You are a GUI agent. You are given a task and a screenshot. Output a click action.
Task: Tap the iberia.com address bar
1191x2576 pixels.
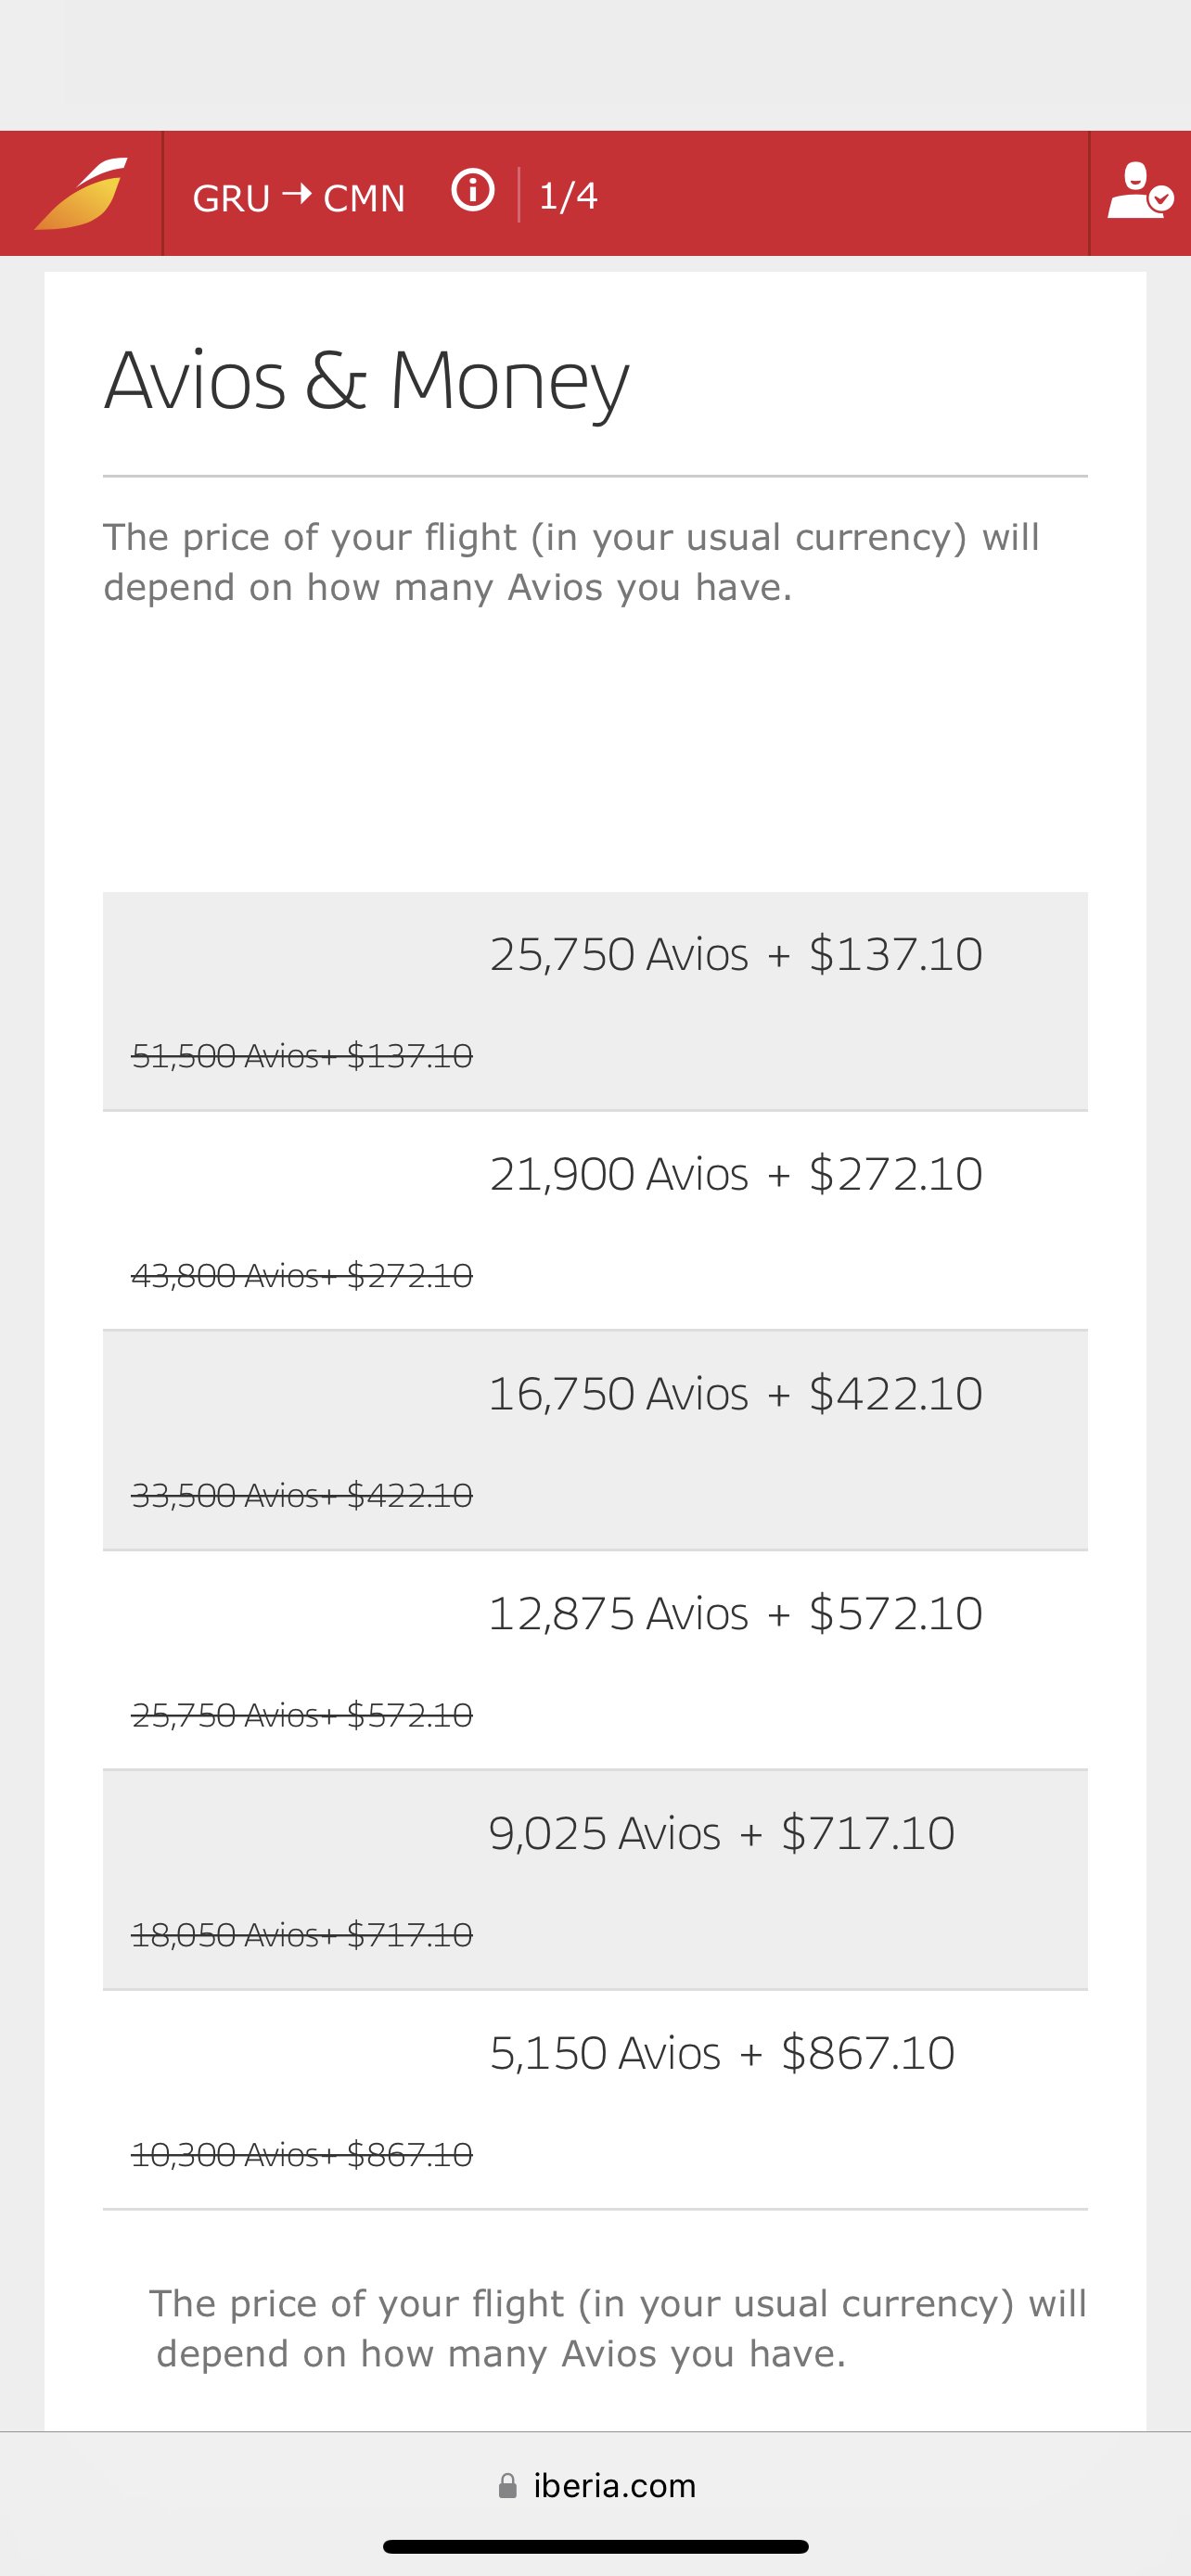(596, 2486)
